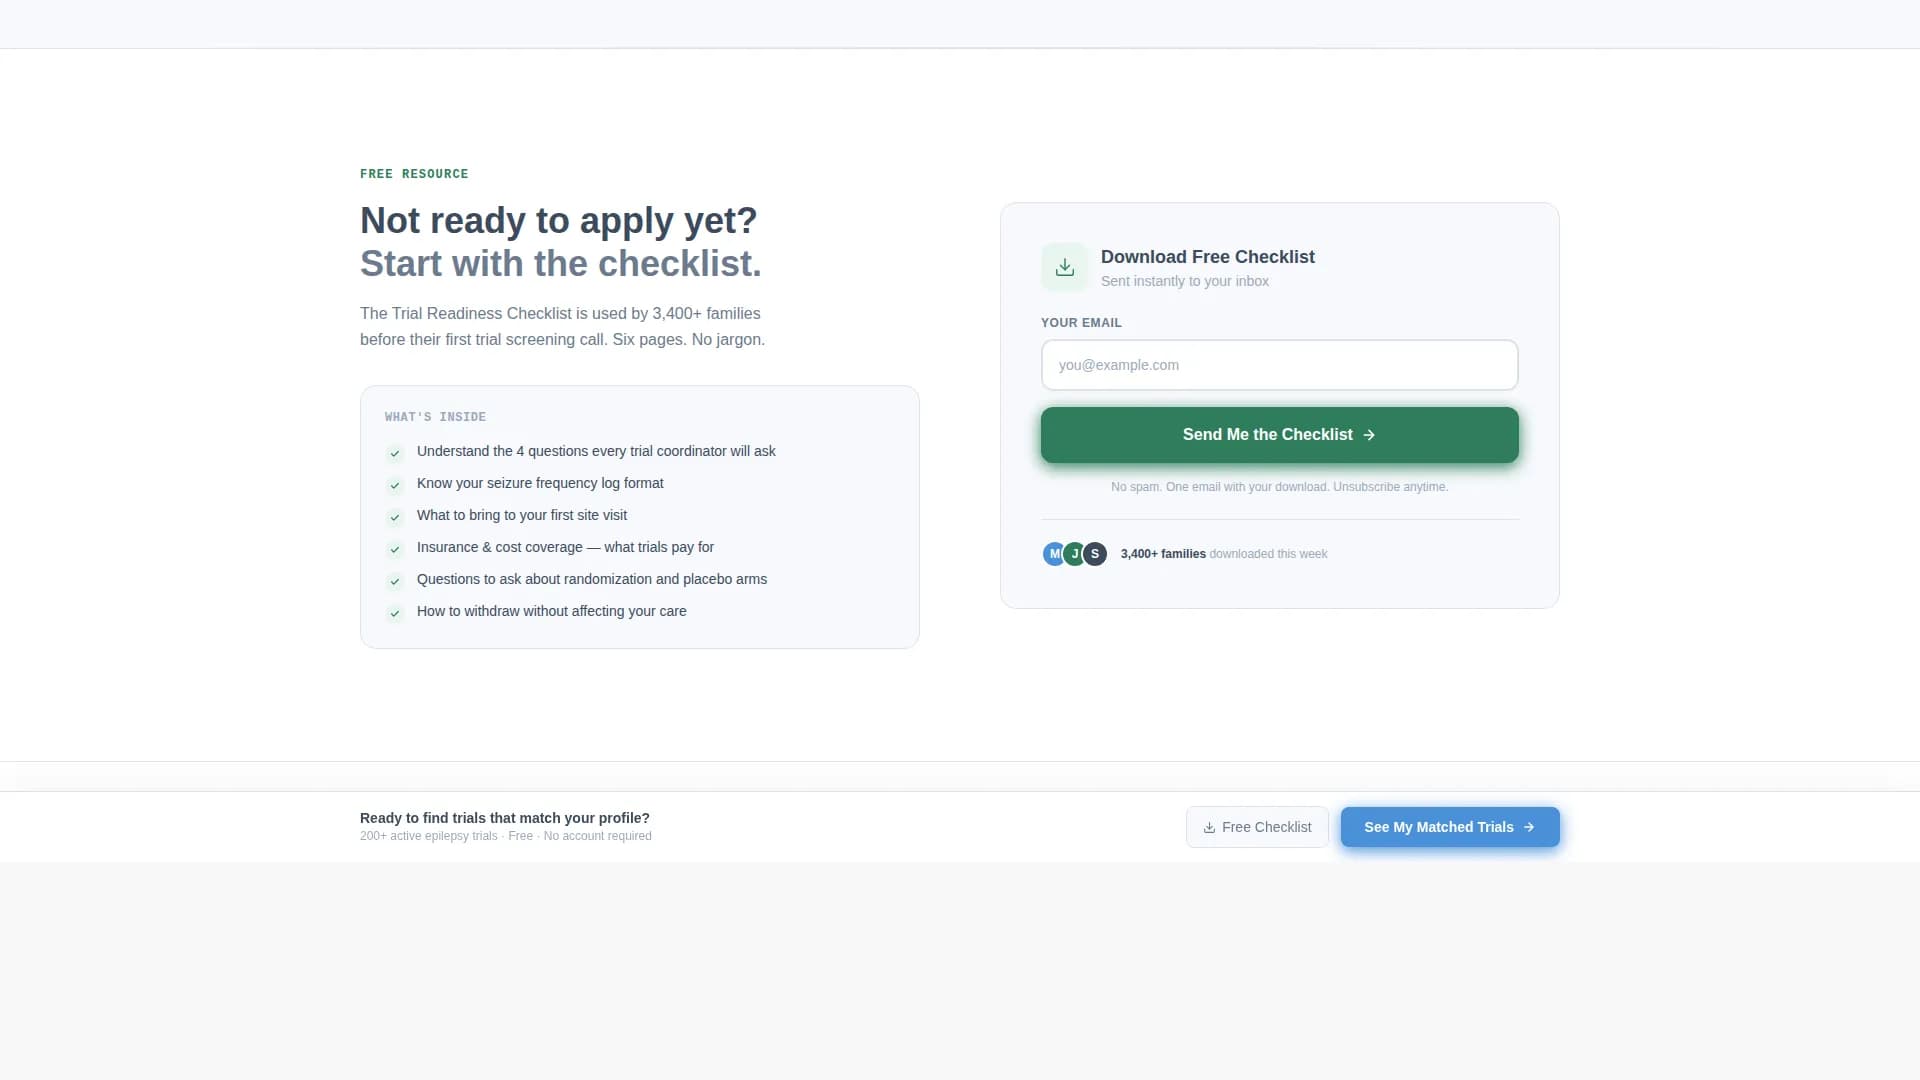Click the S avatar circle
Image resolution: width=1920 pixels, height=1080 pixels.
(1095, 554)
